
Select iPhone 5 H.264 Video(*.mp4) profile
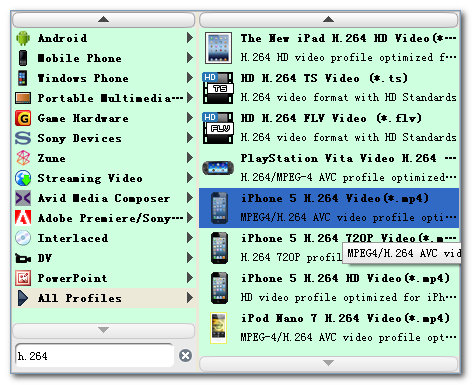pos(329,208)
